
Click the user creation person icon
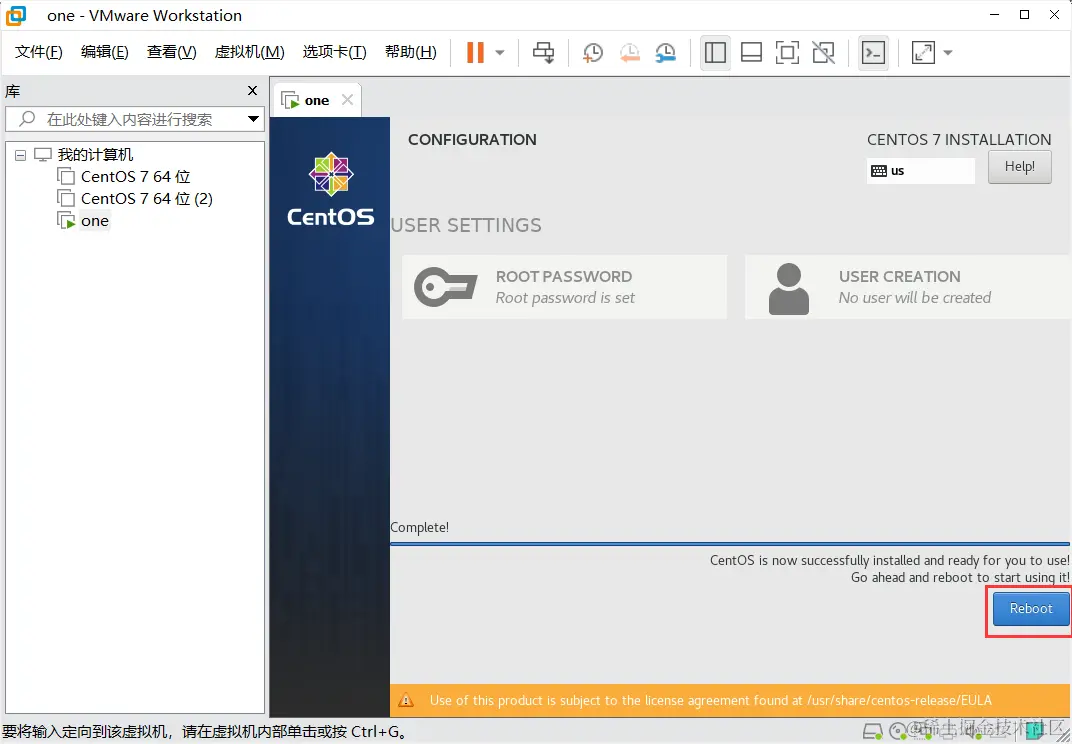788,289
